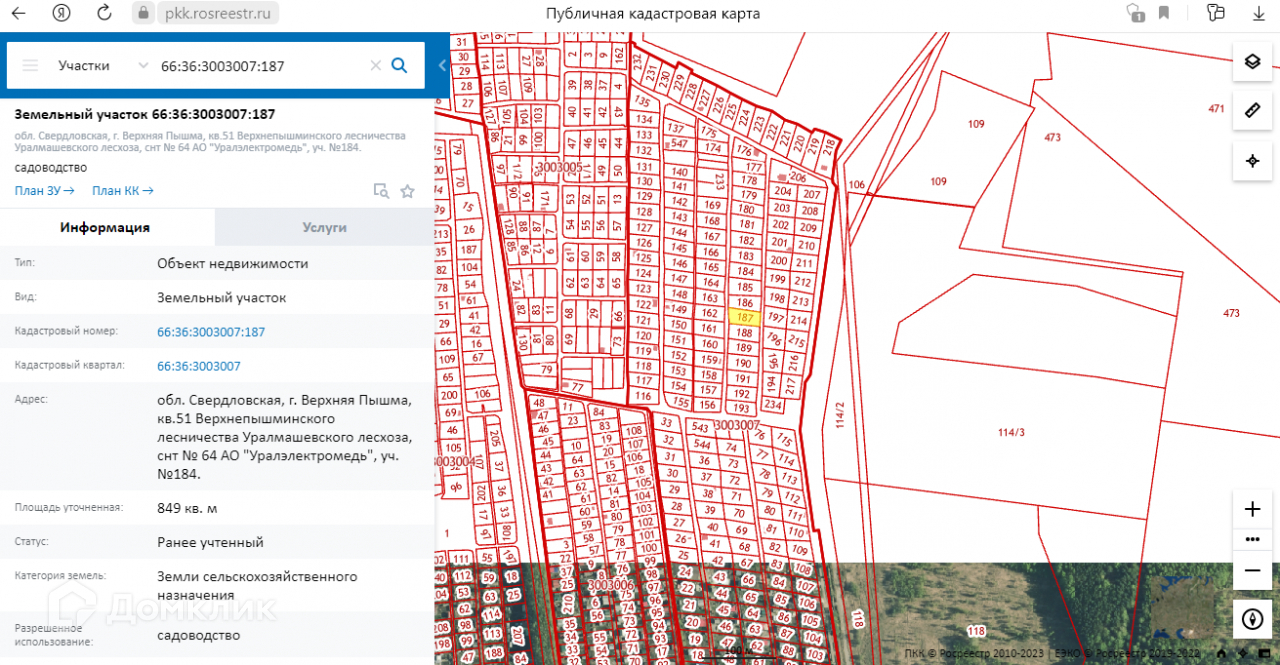The height and width of the screenshot is (665, 1280).
Task: Bookmark this page with bookmark icon
Action: coord(1164,13)
